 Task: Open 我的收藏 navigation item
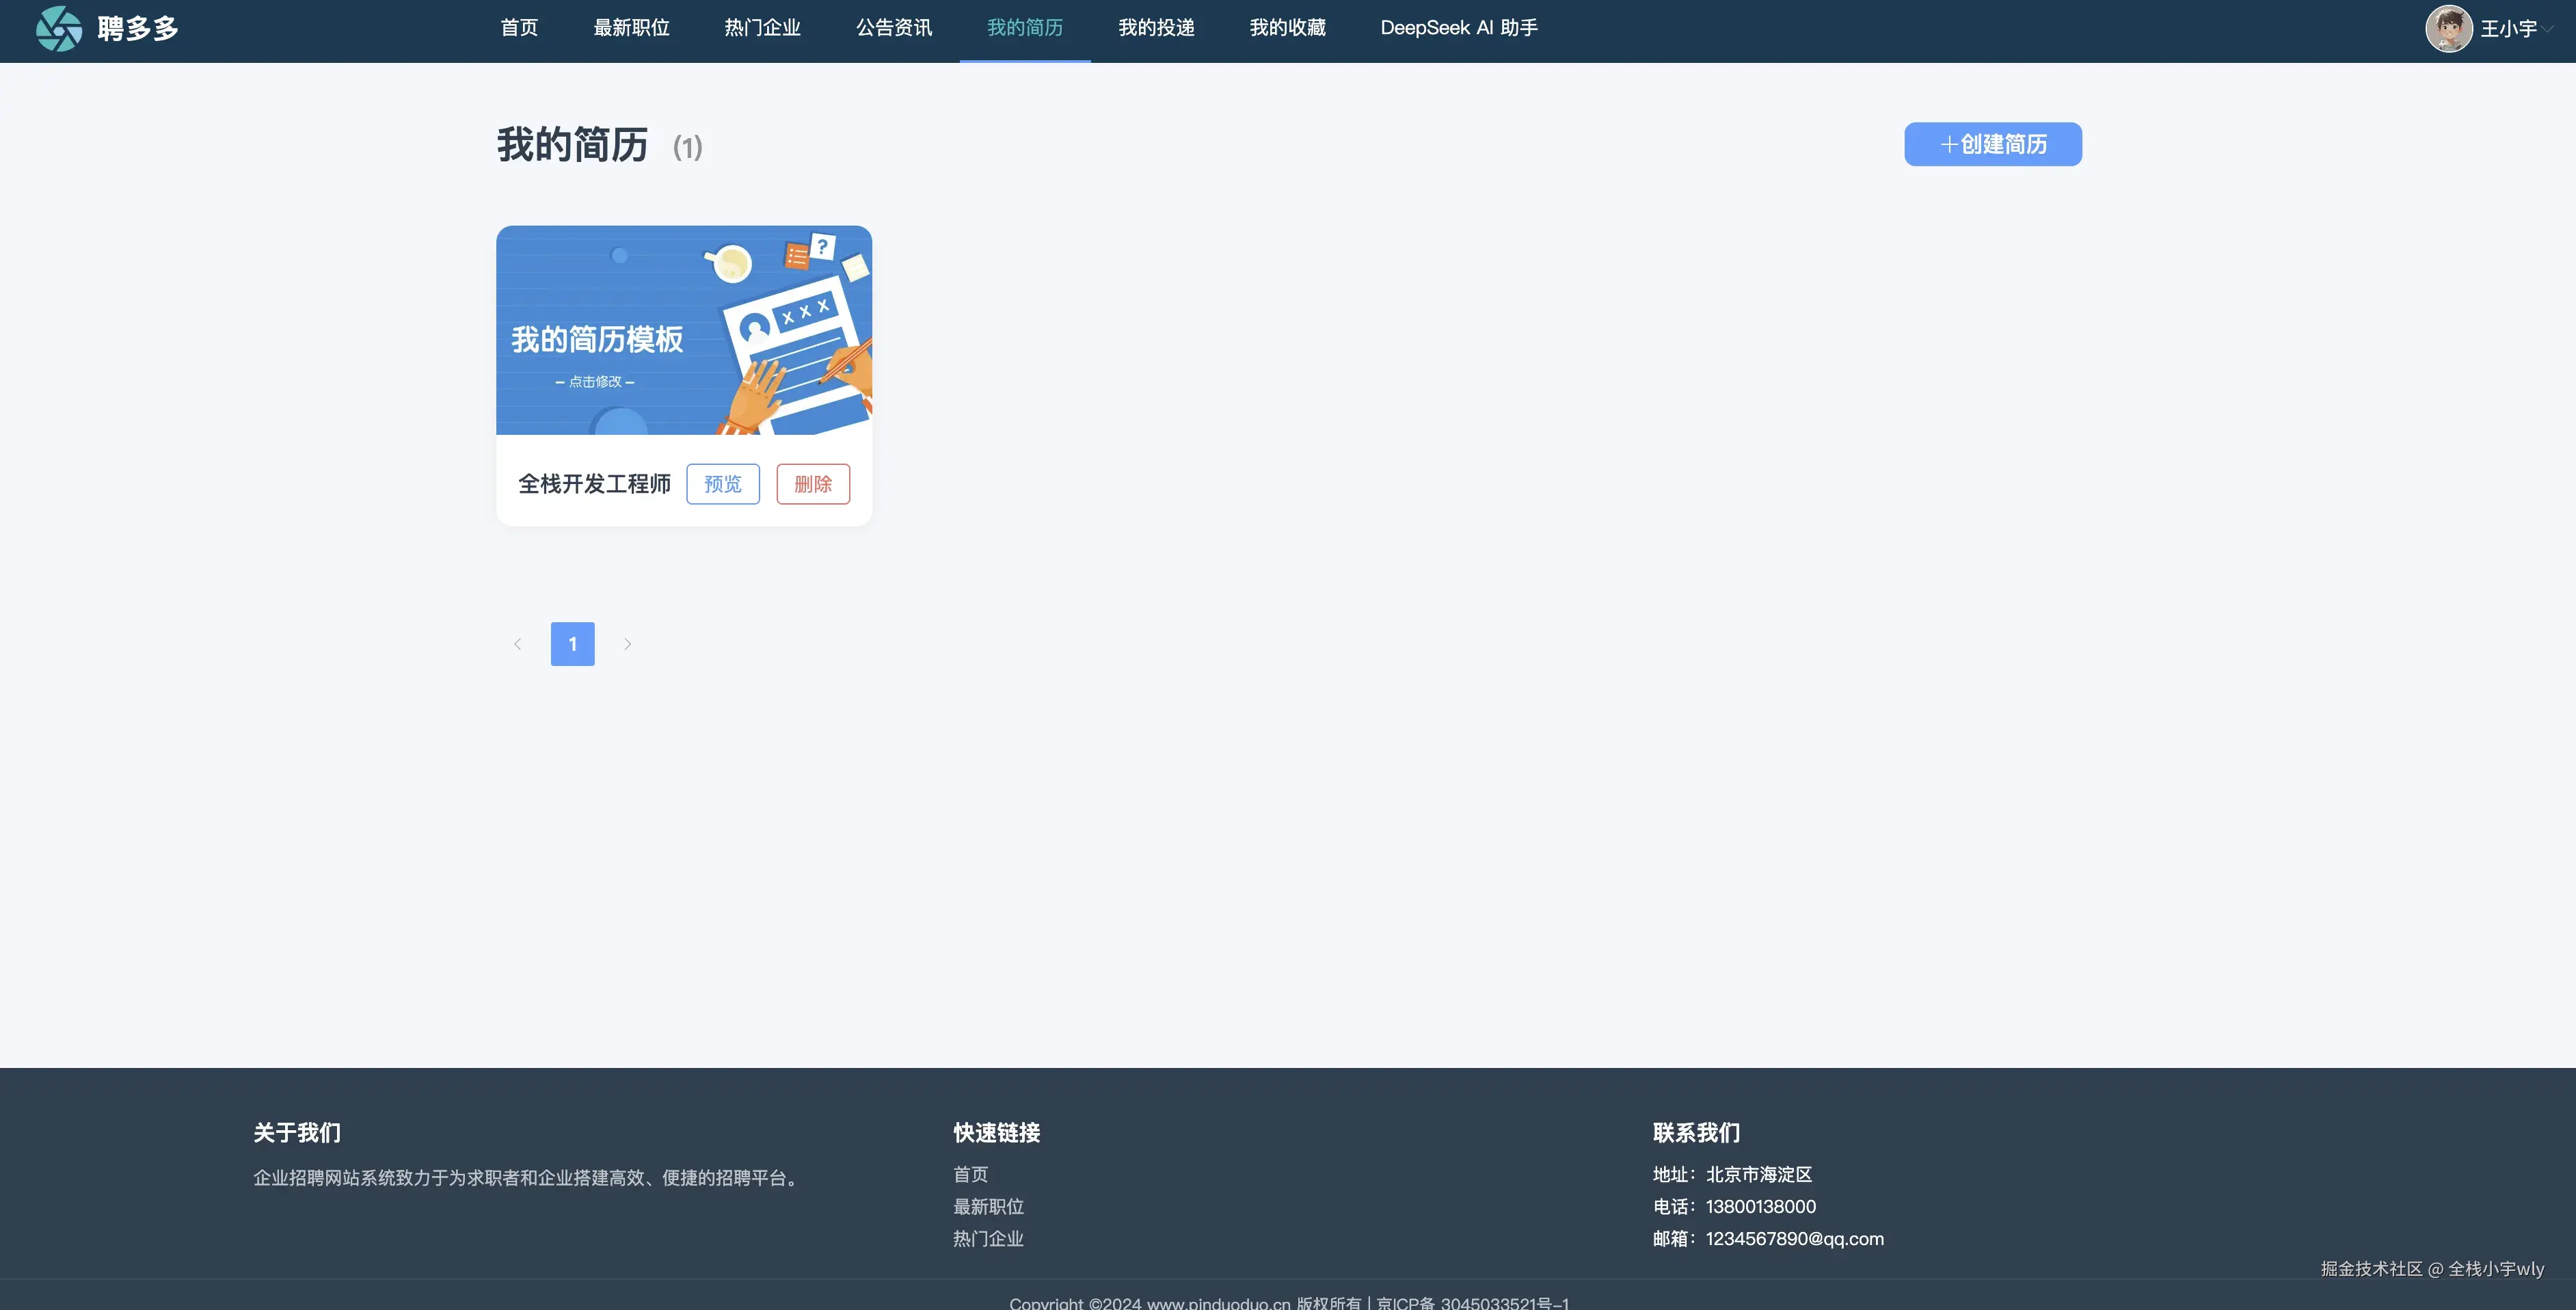(1287, 28)
